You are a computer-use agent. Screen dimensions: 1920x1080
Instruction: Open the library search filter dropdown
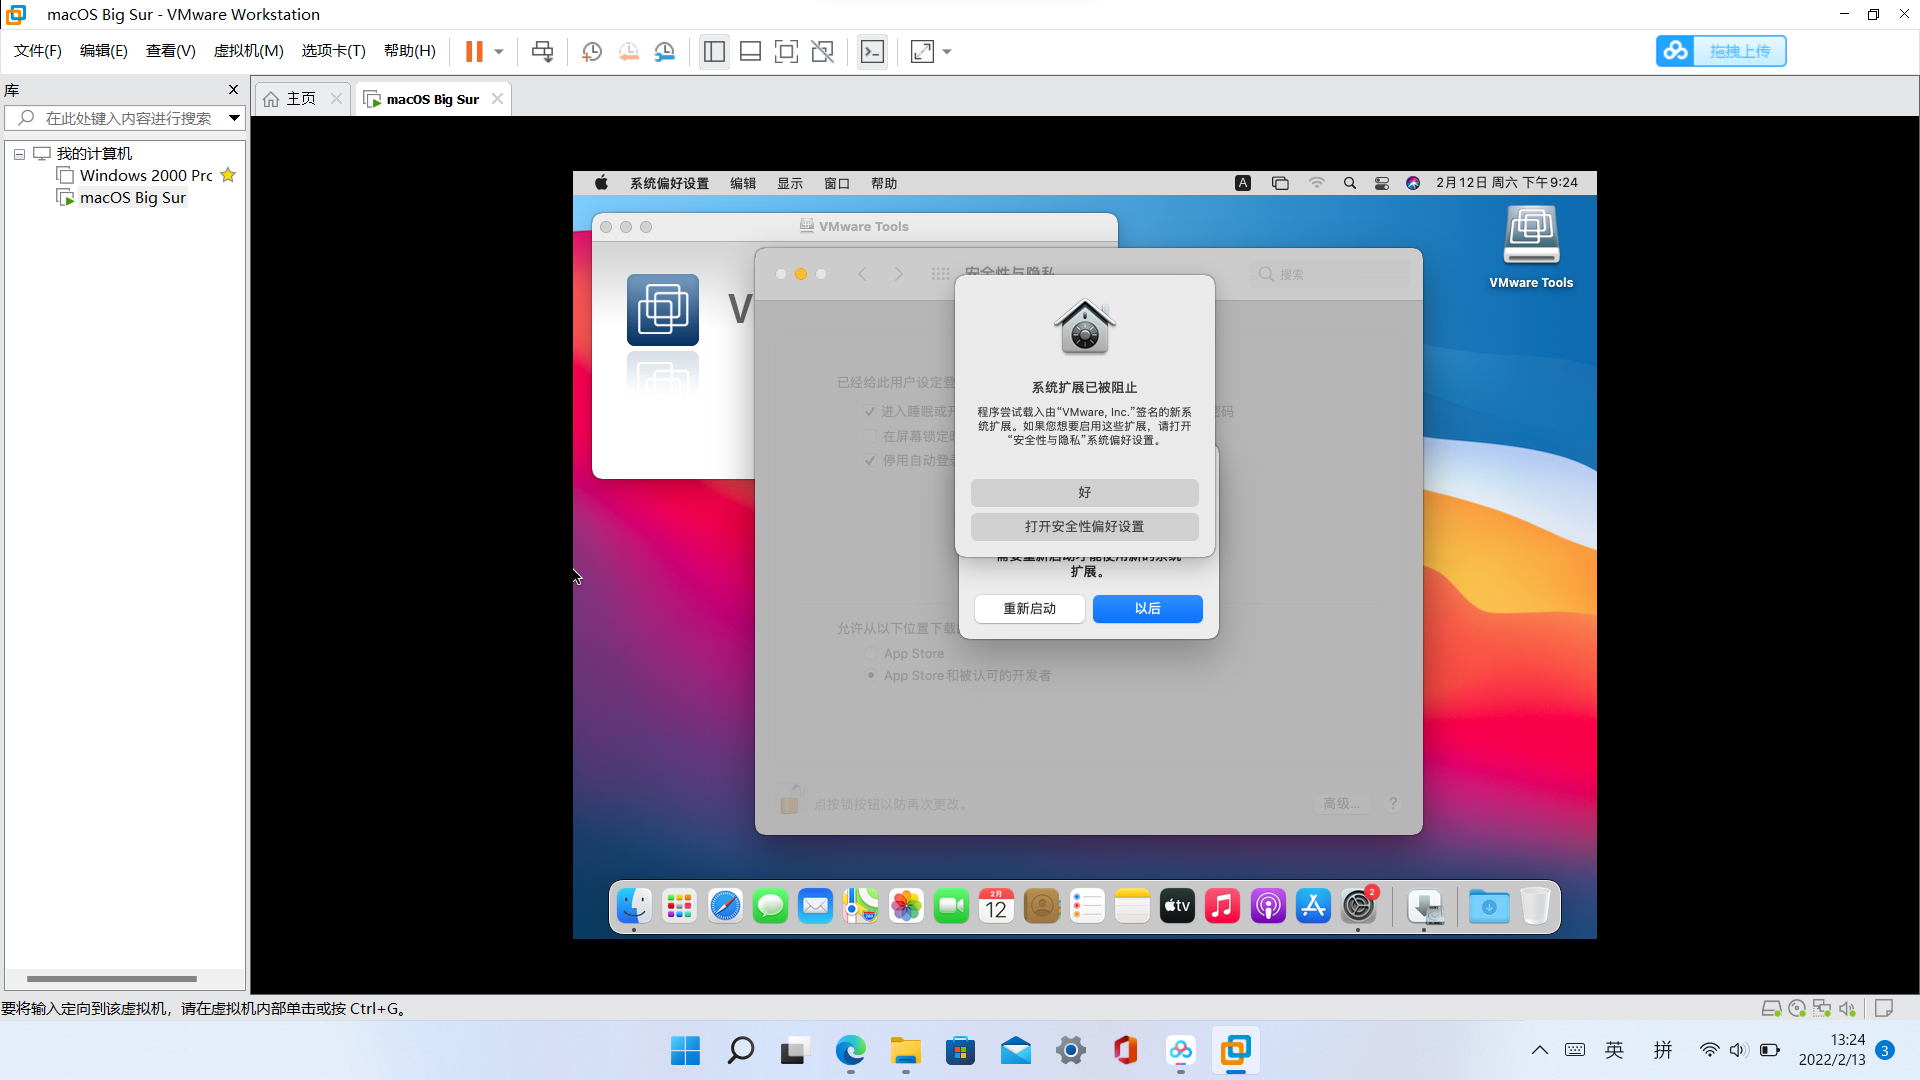[234, 118]
